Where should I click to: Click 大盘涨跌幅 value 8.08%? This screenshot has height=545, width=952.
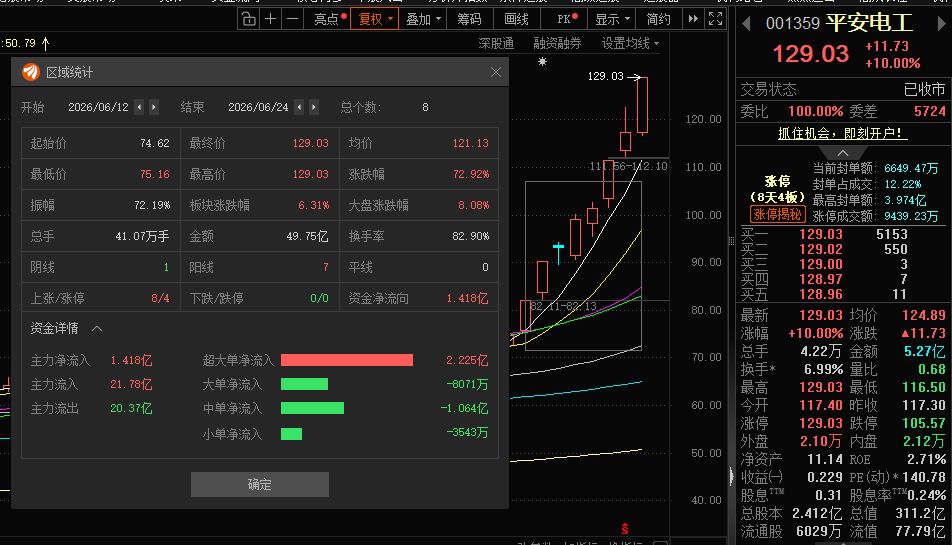(474, 205)
